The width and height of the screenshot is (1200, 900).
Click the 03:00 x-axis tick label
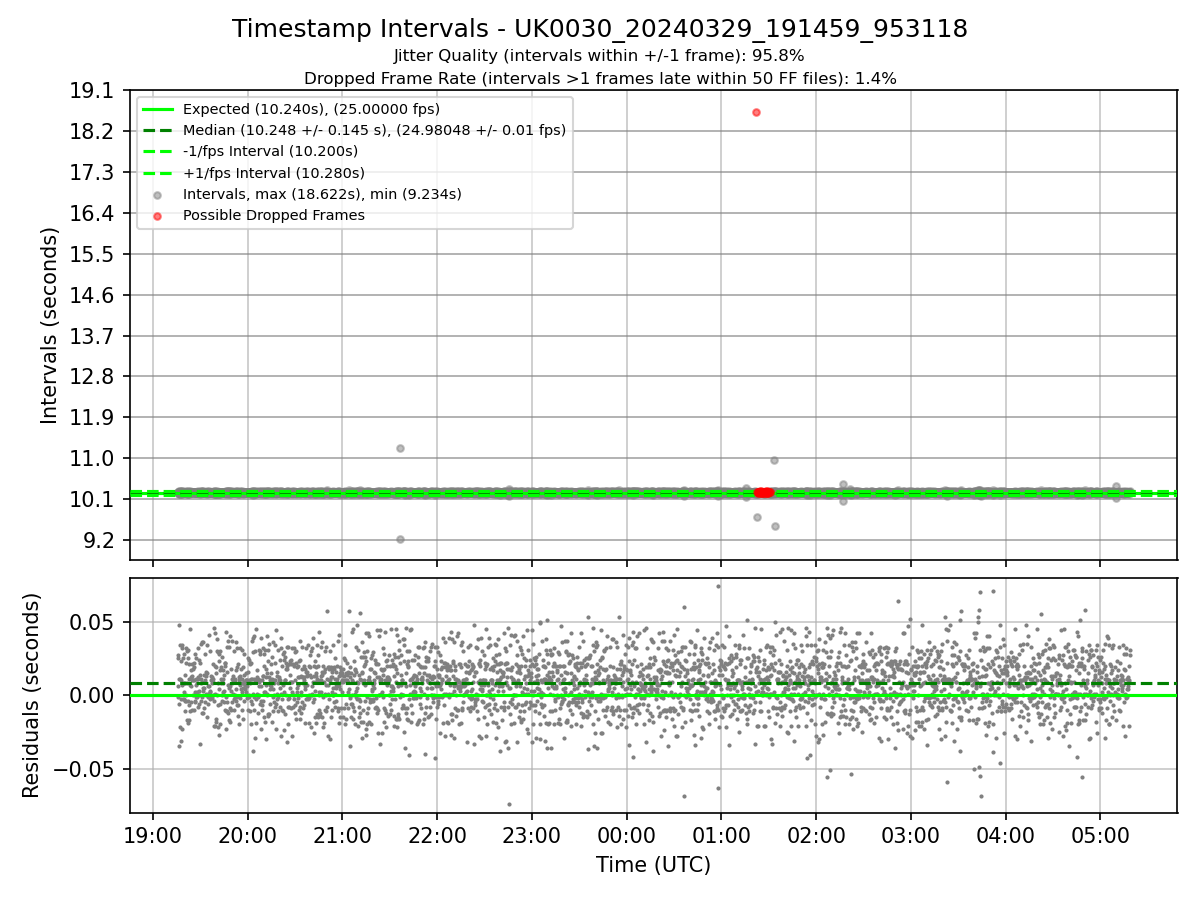(x=911, y=835)
